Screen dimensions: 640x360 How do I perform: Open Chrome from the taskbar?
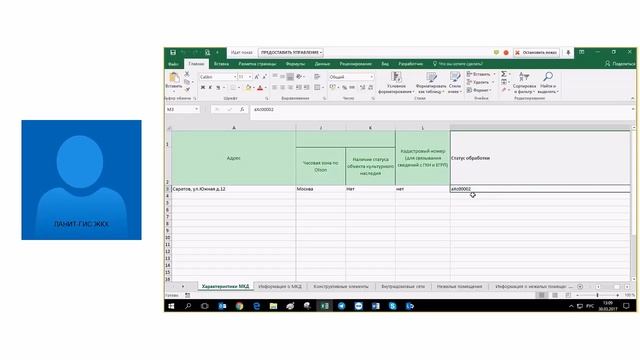pos(239,306)
